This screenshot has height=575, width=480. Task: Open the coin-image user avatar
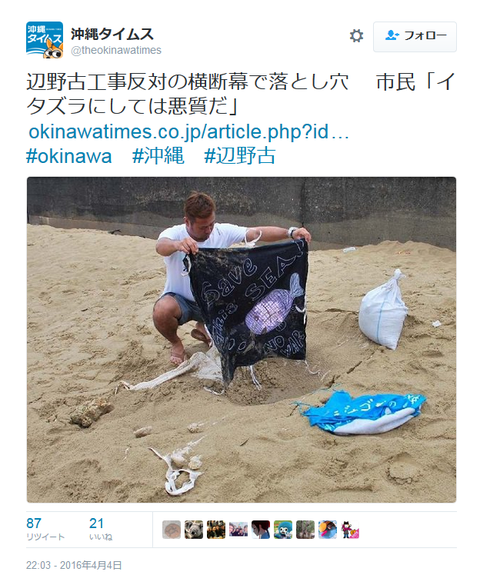(172, 530)
